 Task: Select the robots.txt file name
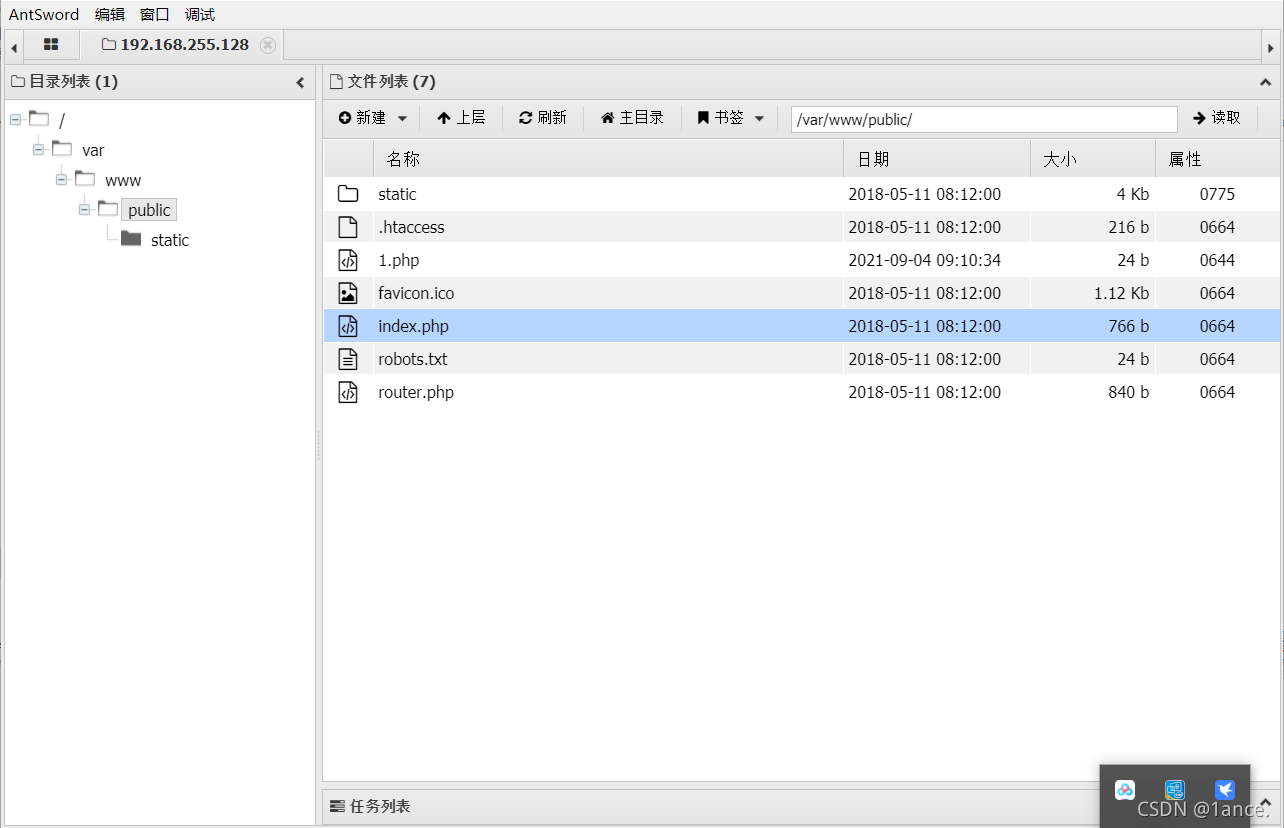pos(412,359)
